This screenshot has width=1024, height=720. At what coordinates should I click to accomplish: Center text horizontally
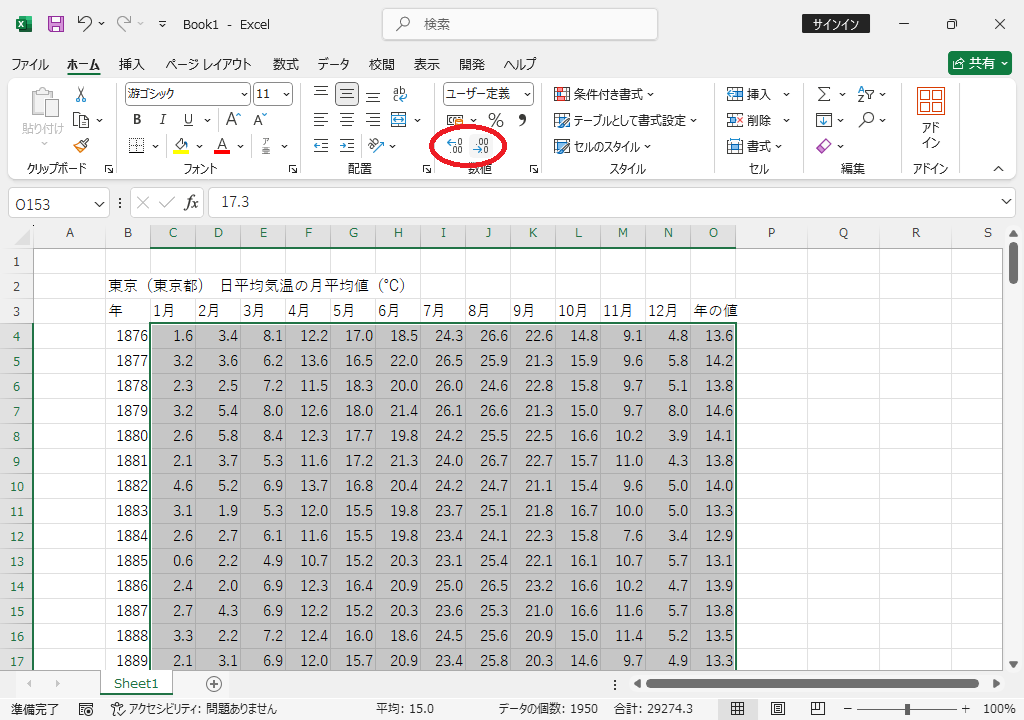click(x=347, y=120)
